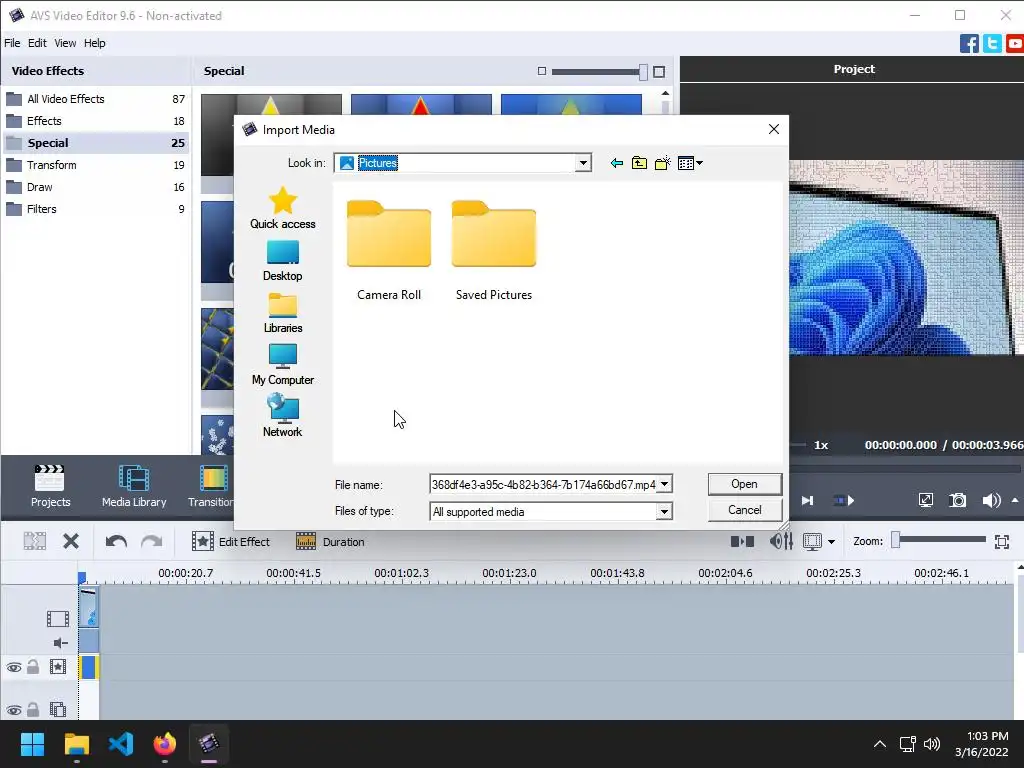Close the Import Media dialog
The width and height of the screenshot is (1024, 768).
tap(774, 129)
